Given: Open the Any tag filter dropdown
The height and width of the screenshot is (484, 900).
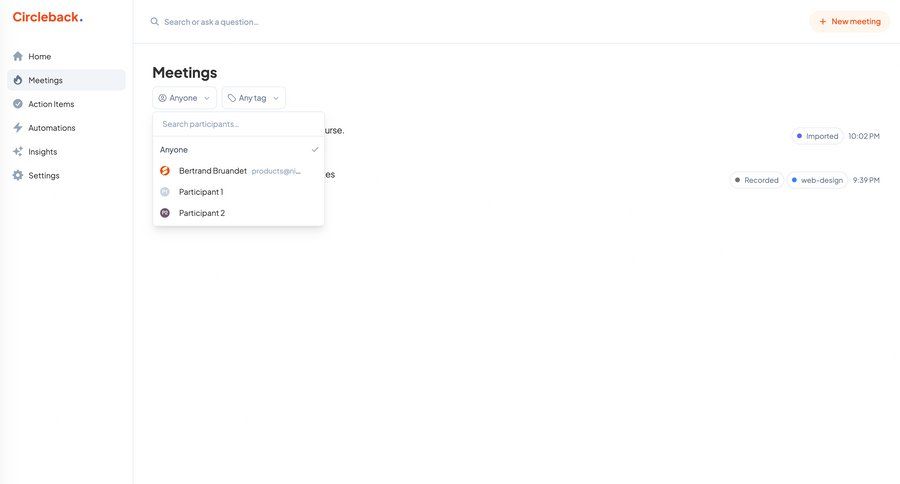Looking at the screenshot, I should coord(253,98).
